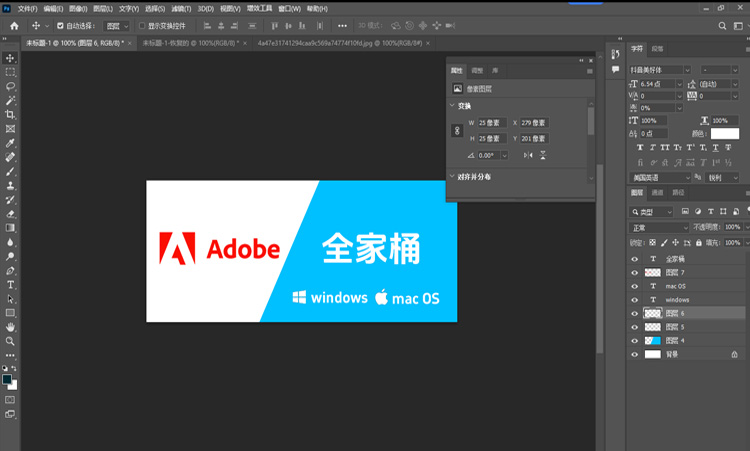Image resolution: width=750 pixels, height=451 pixels.
Task: Hide the 图层 6 layer
Action: (635, 313)
